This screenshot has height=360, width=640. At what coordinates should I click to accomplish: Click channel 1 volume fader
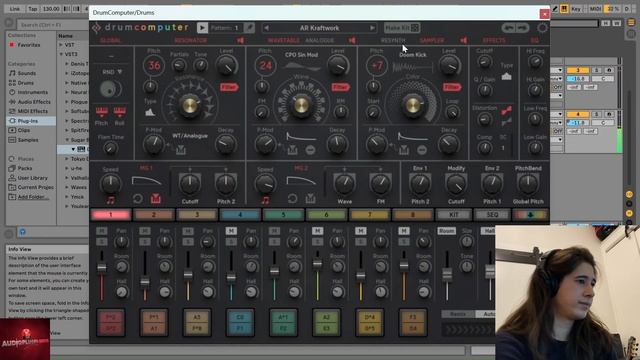pos(102,267)
